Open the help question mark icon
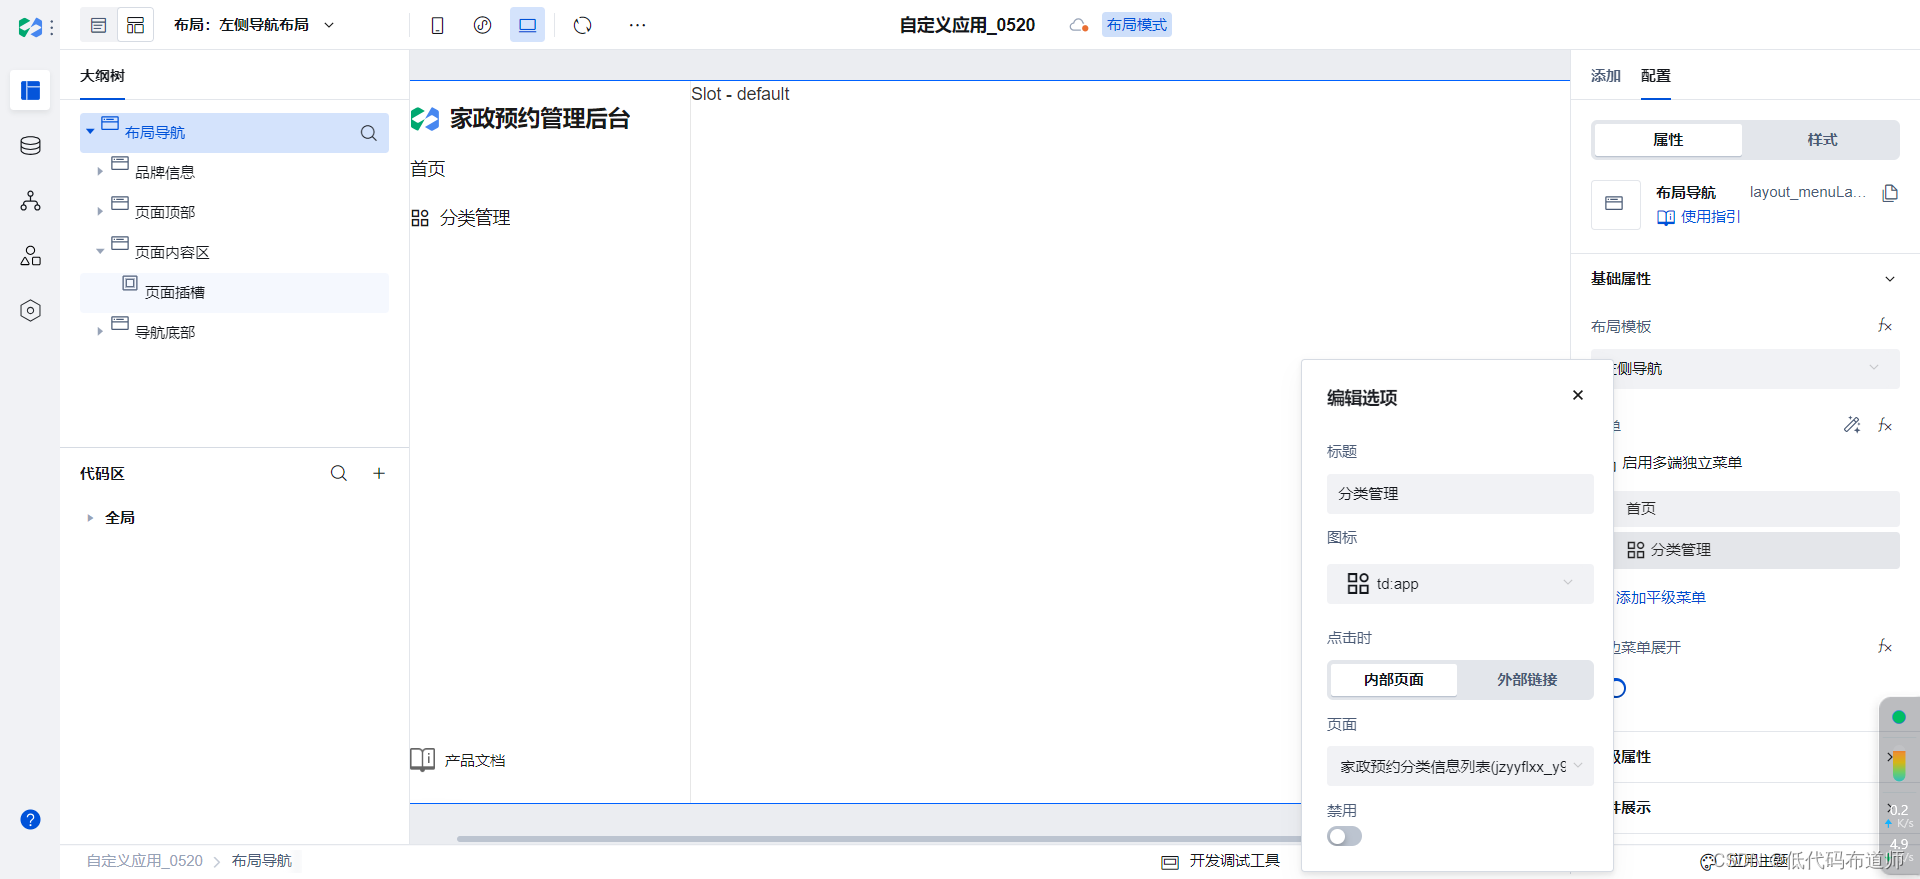Screen dimensions: 1920x879 pyautogui.click(x=30, y=820)
